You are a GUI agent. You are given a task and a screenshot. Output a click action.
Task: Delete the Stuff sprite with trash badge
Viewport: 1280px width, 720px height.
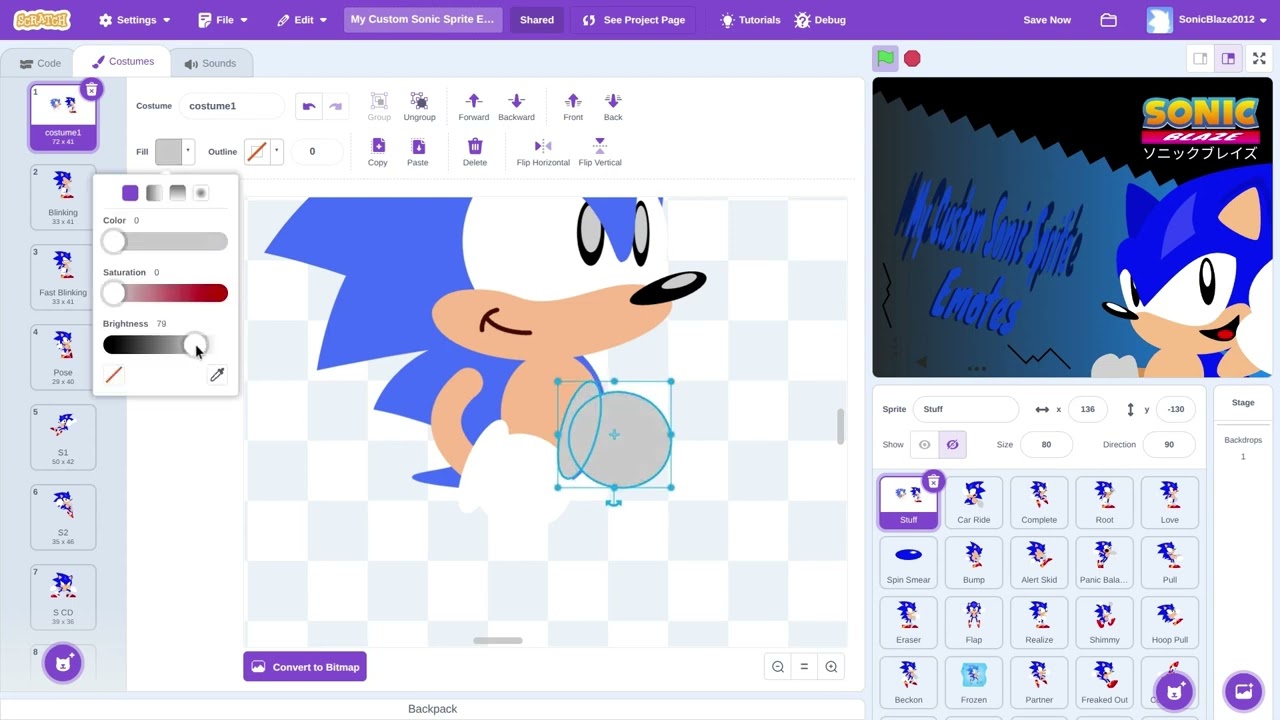933,482
